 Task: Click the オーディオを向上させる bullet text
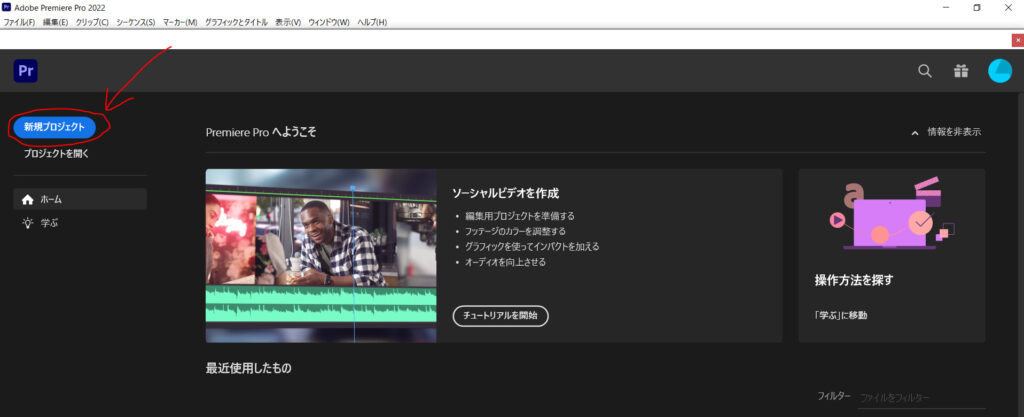coord(505,262)
